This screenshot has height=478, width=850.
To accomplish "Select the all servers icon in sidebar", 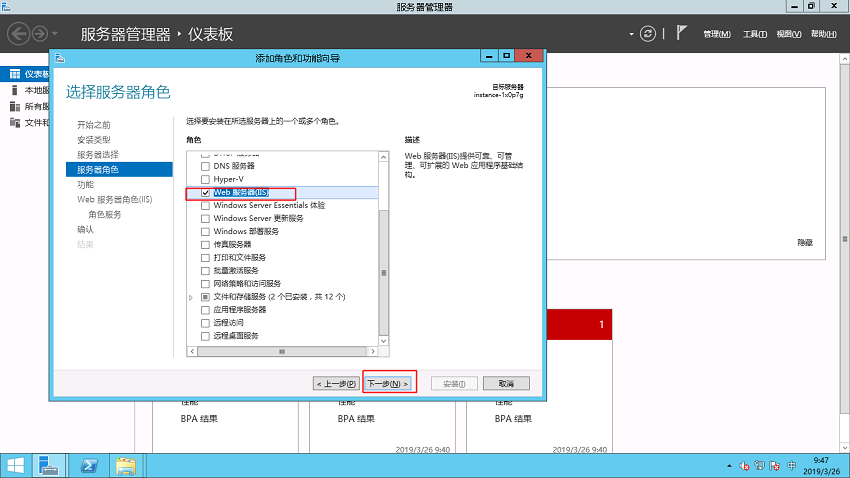I will (15, 106).
